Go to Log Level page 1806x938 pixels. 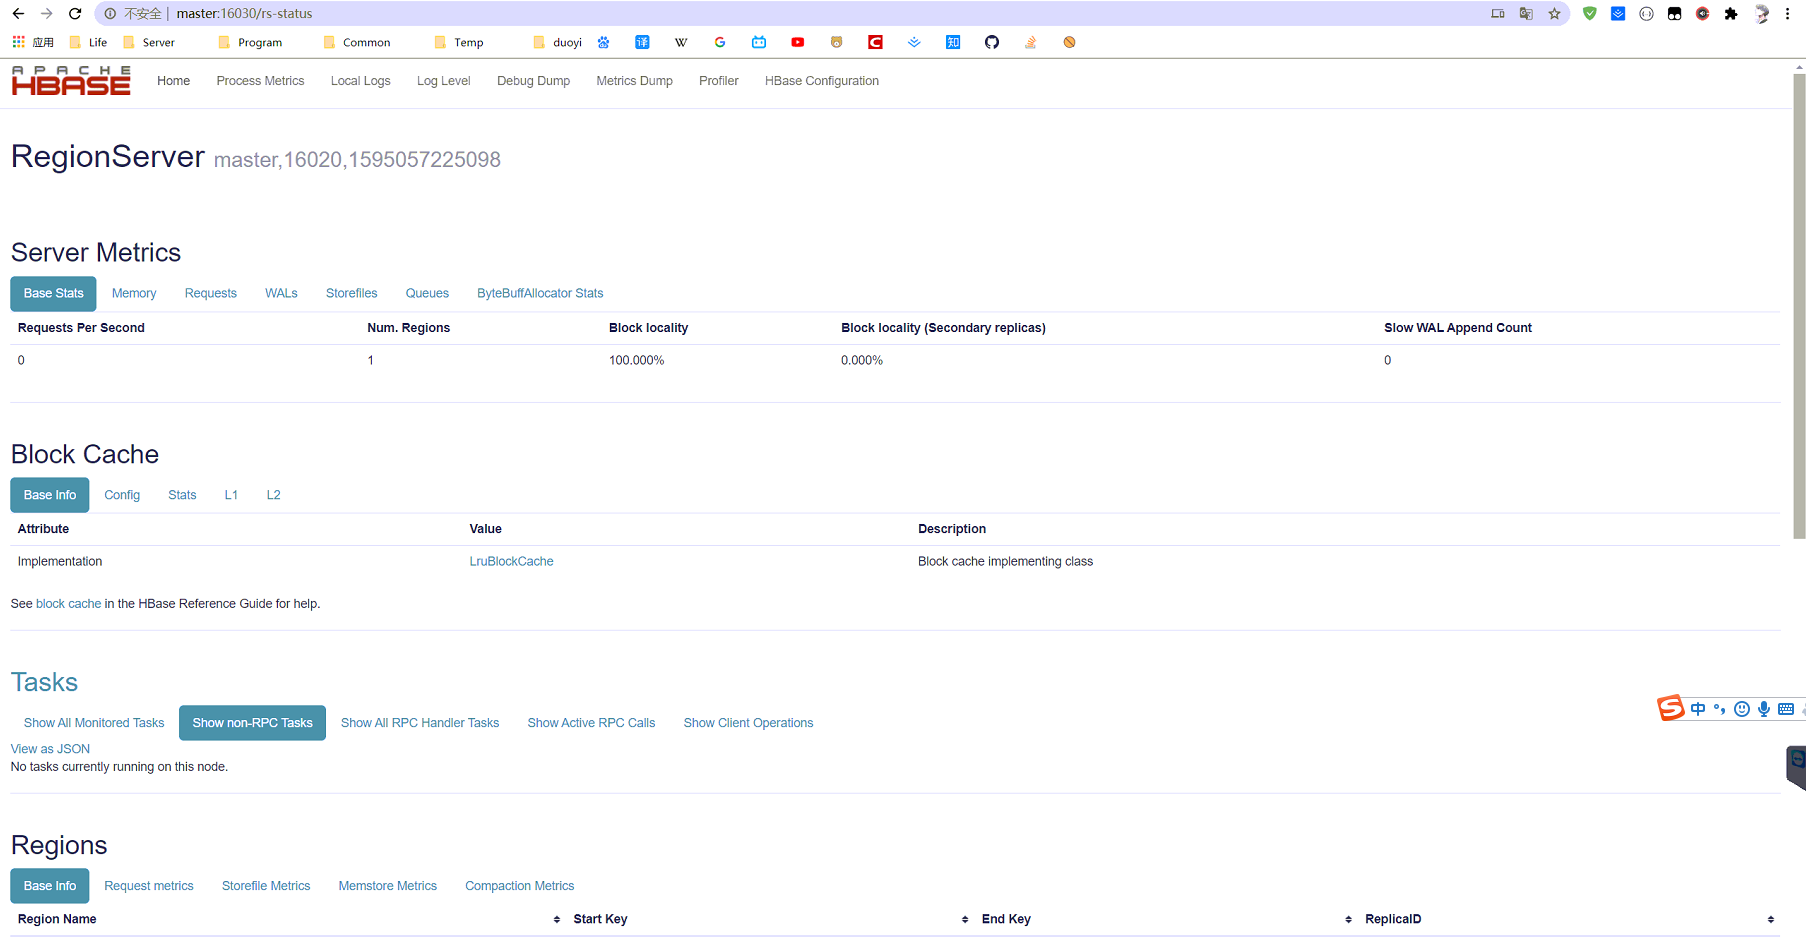pos(444,81)
